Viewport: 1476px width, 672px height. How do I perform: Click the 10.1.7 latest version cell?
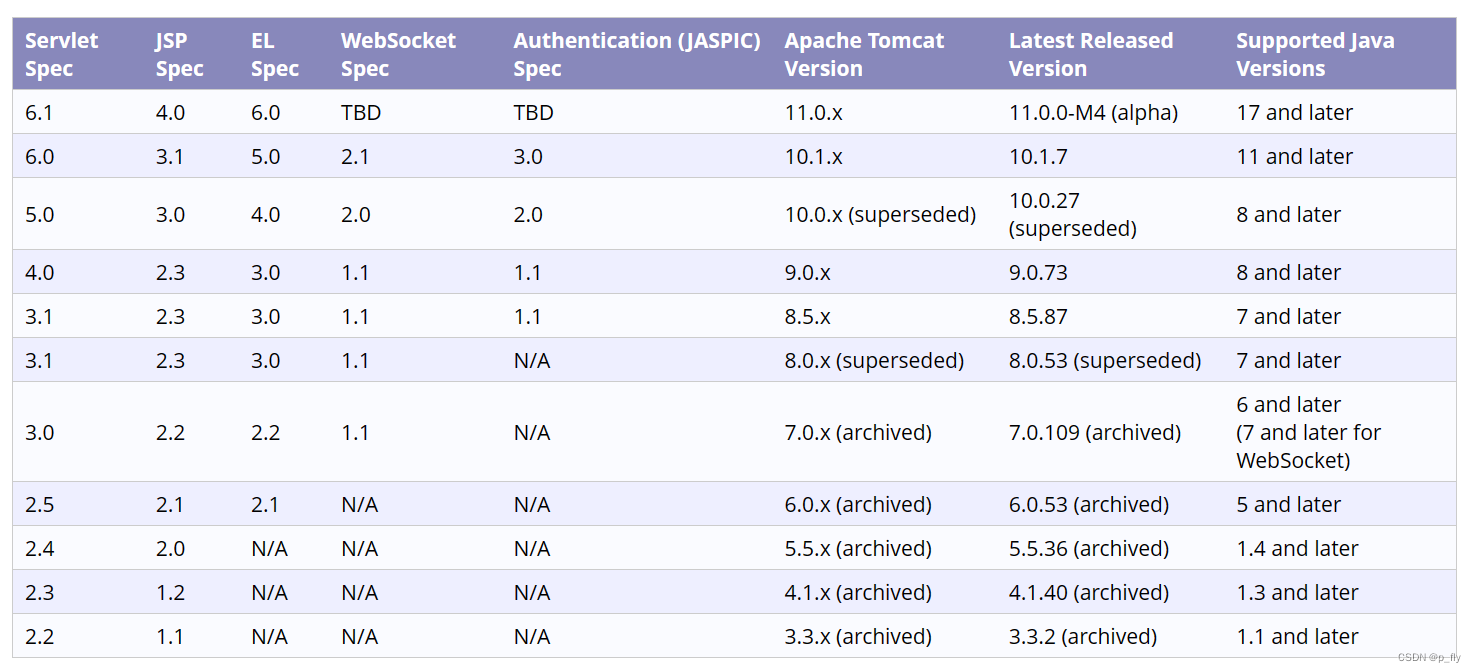[x=1038, y=157]
